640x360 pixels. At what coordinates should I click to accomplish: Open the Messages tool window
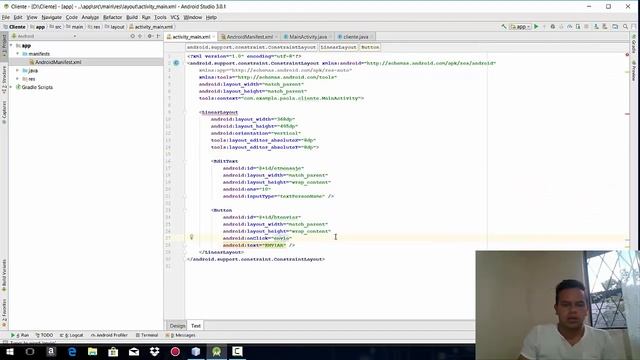click(x=180, y=335)
